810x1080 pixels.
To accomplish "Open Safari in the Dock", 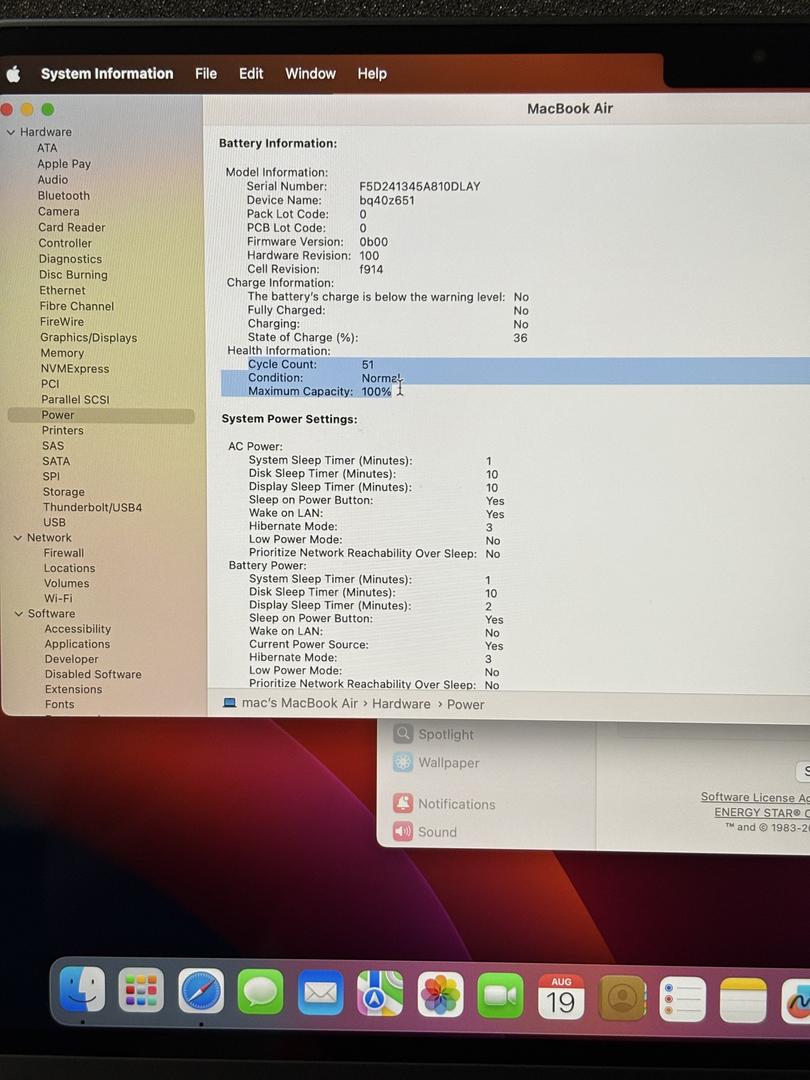I will [201, 991].
